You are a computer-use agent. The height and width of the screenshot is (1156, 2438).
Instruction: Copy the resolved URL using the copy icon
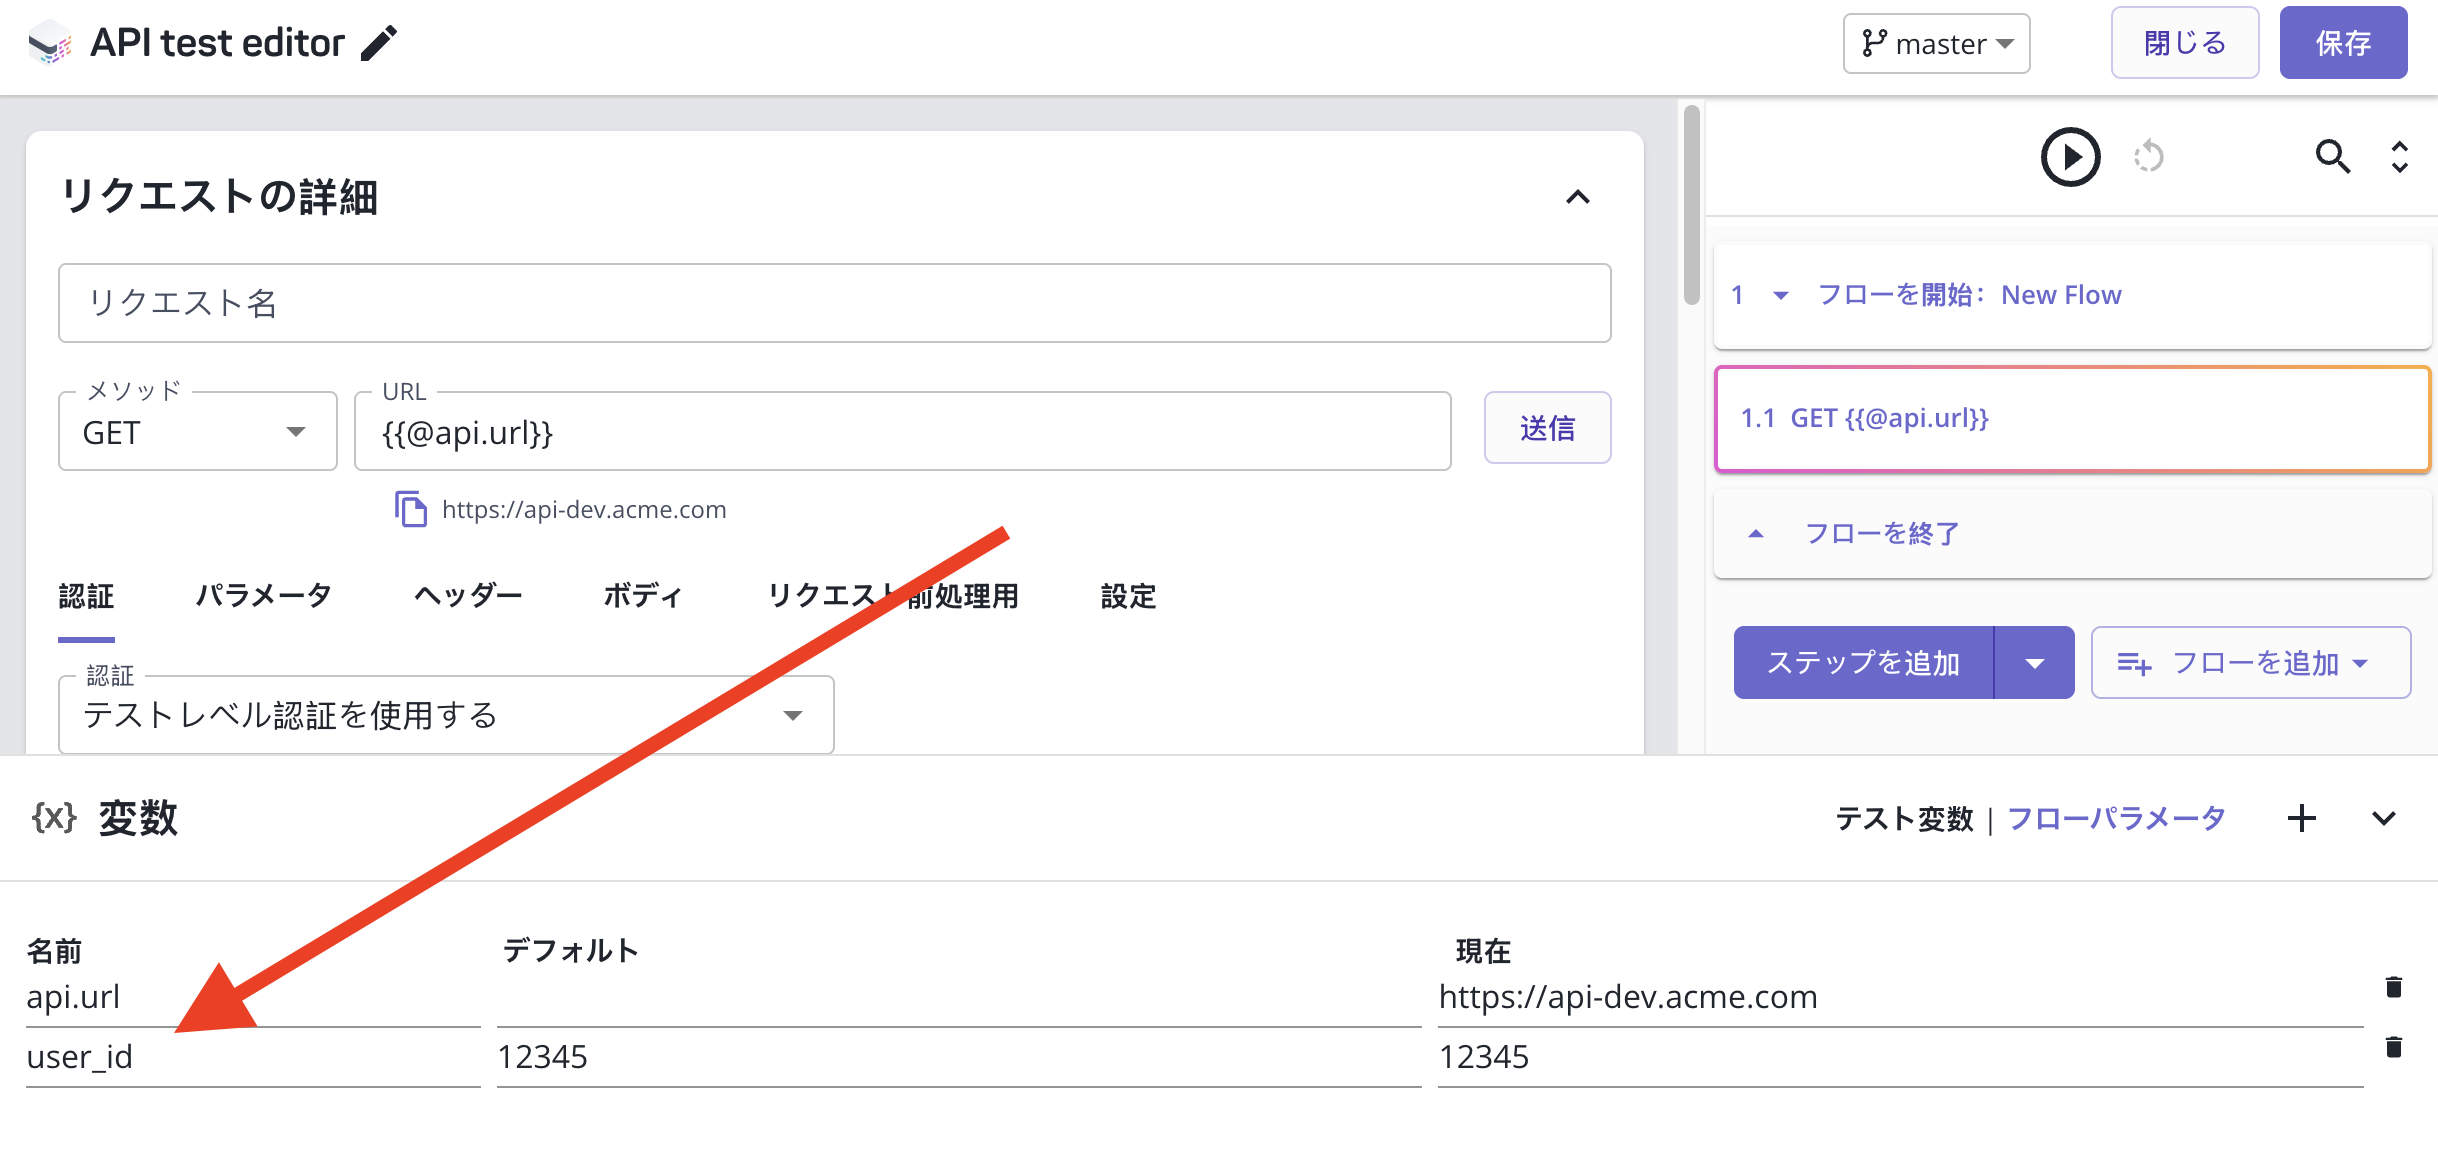[411, 508]
